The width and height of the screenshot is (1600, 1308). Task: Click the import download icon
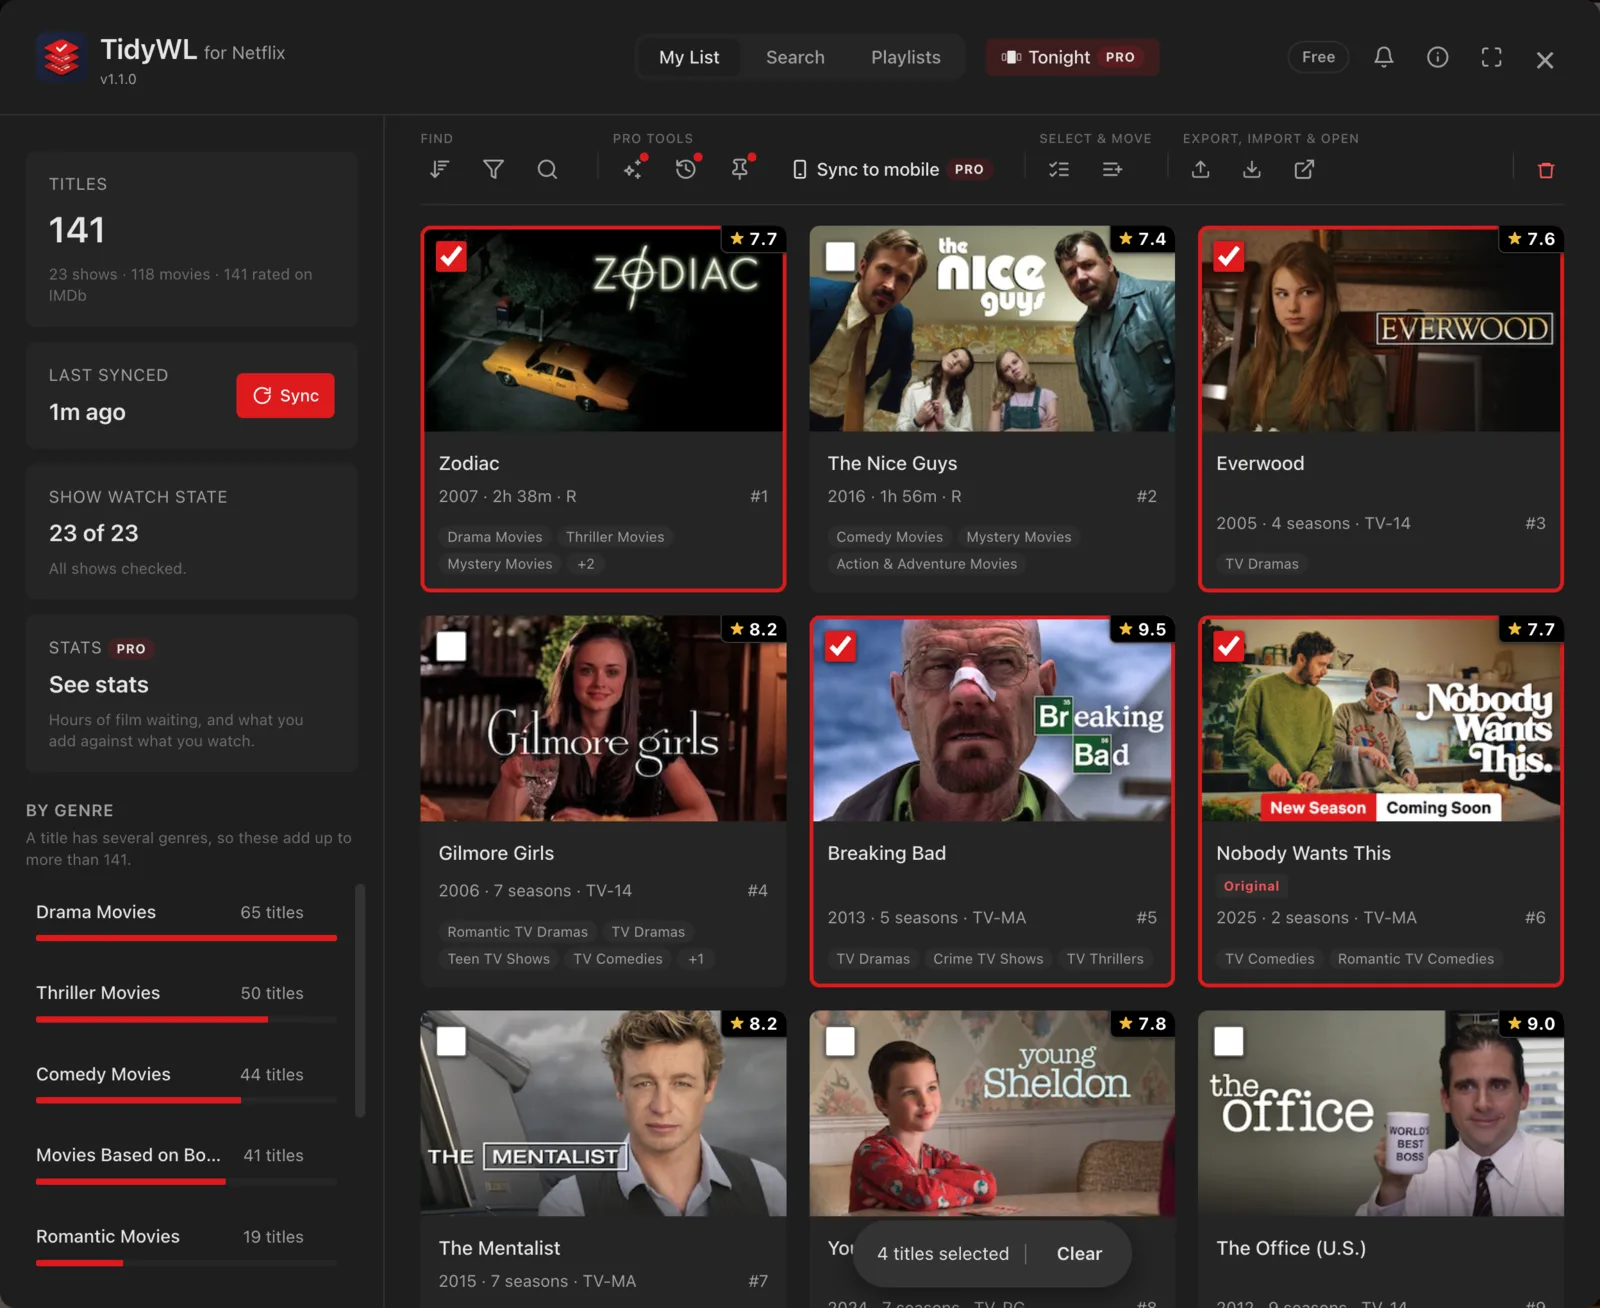(x=1252, y=170)
